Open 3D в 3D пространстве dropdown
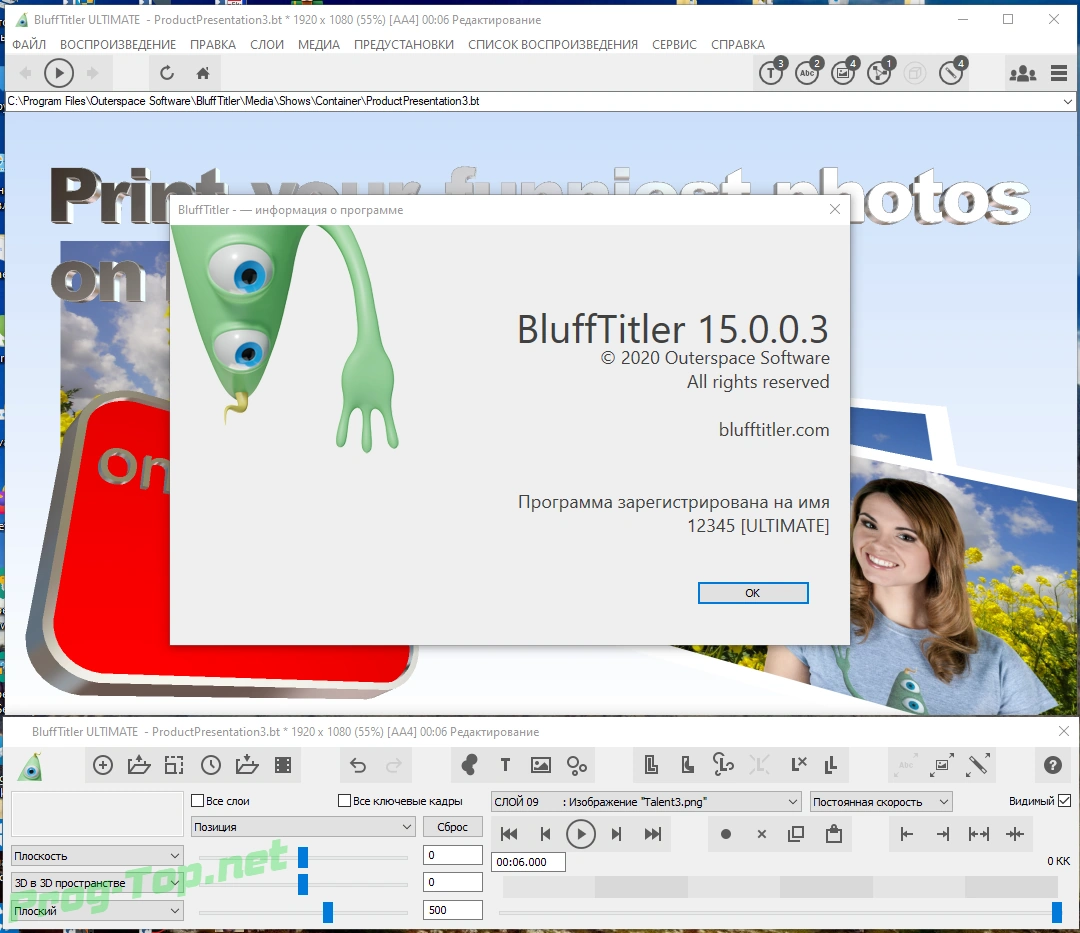The height and width of the screenshot is (933, 1080). pos(97,883)
